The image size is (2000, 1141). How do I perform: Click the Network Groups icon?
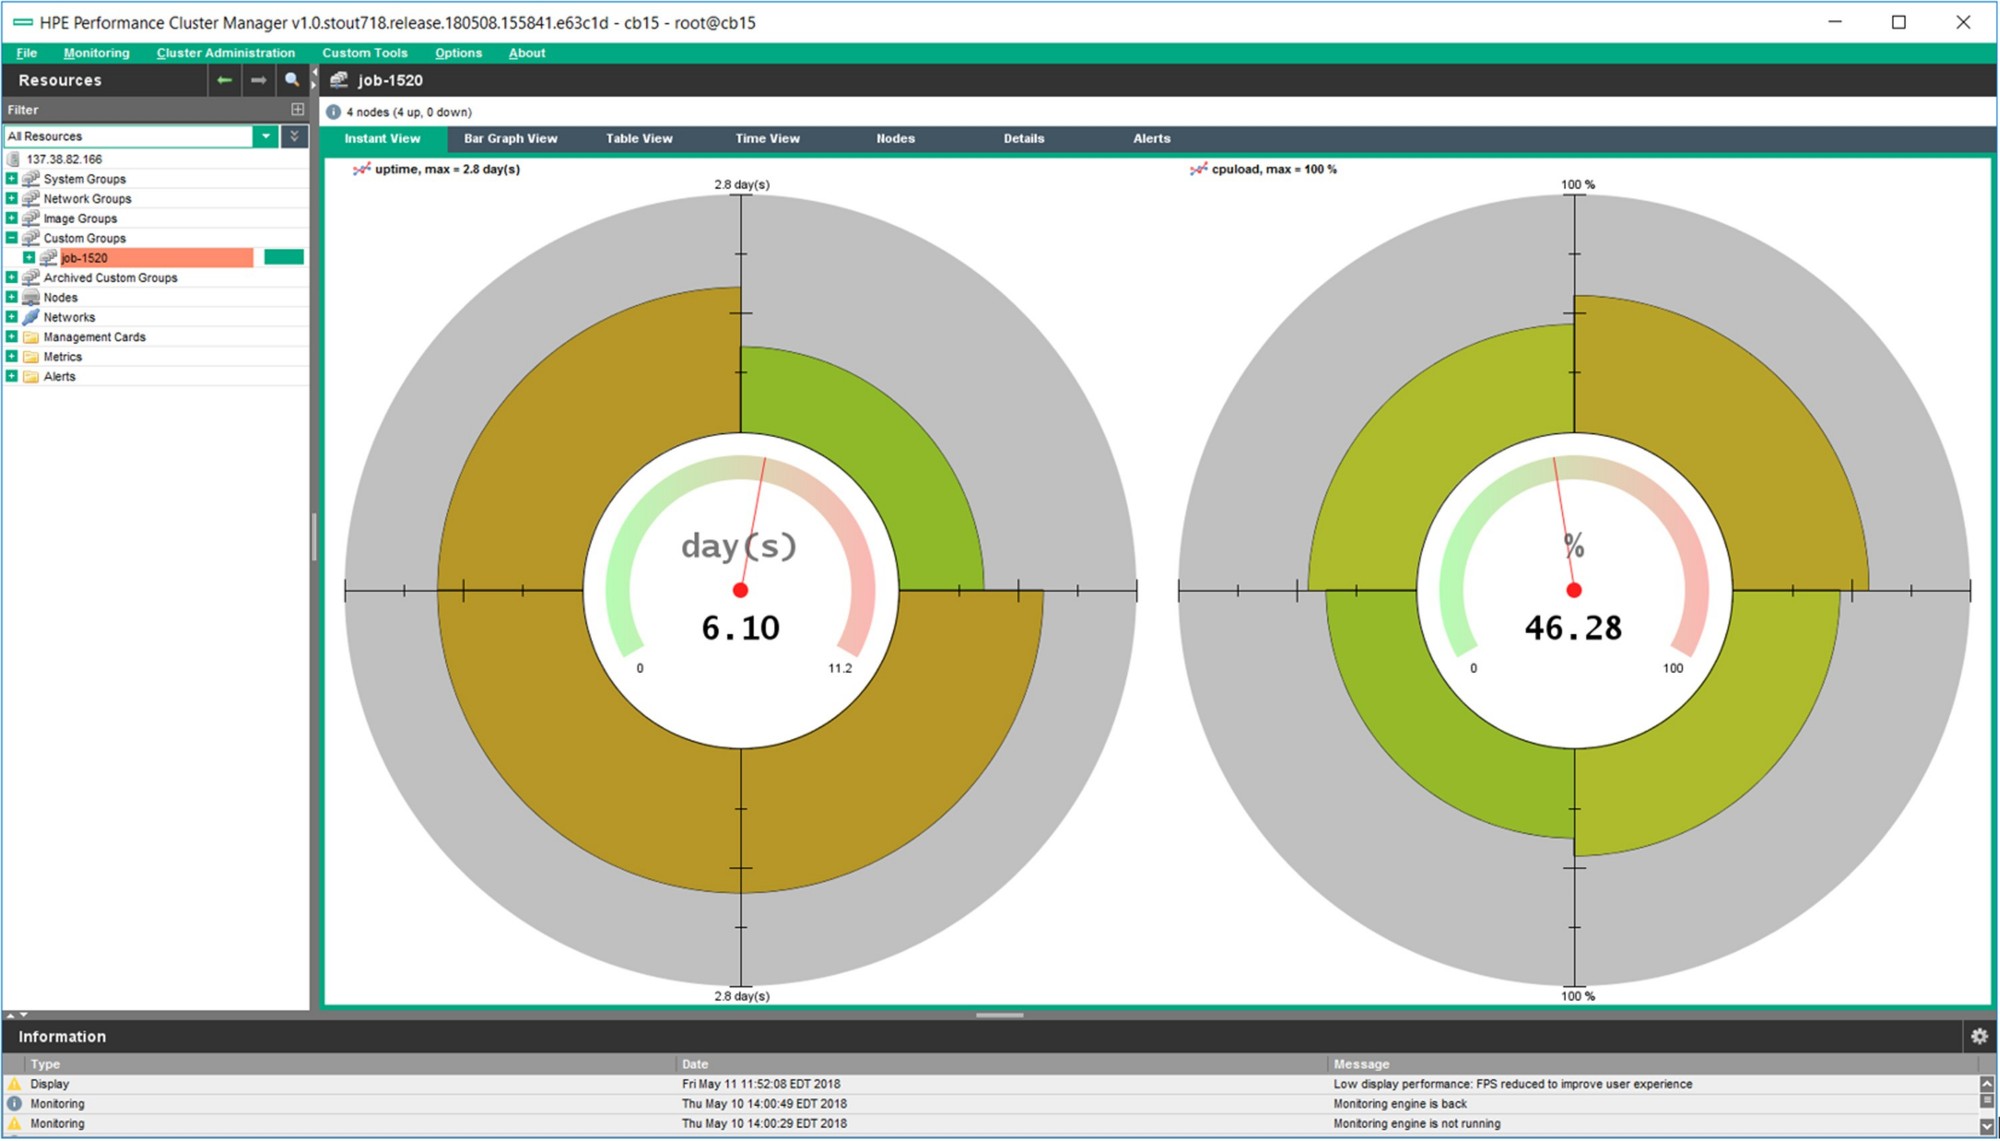(x=31, y=199)
